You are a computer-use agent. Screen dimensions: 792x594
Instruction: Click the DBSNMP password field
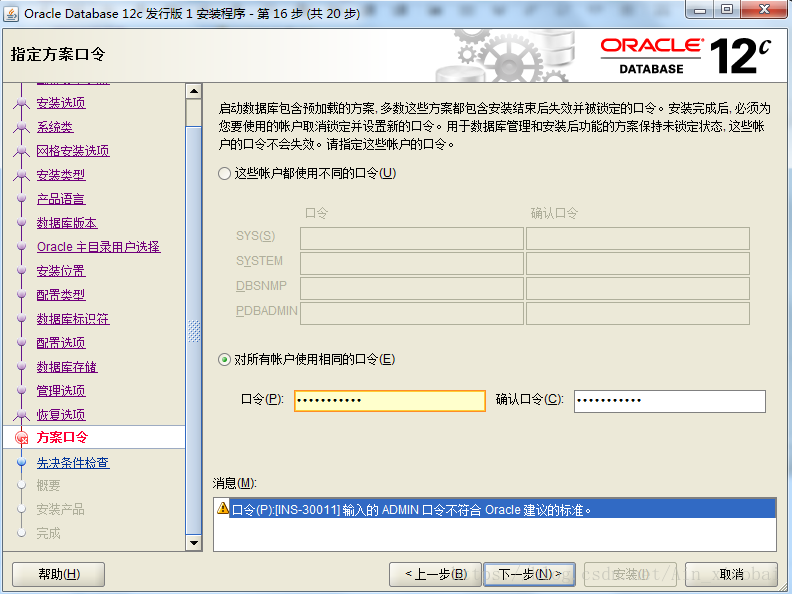[x=412, y=288]
